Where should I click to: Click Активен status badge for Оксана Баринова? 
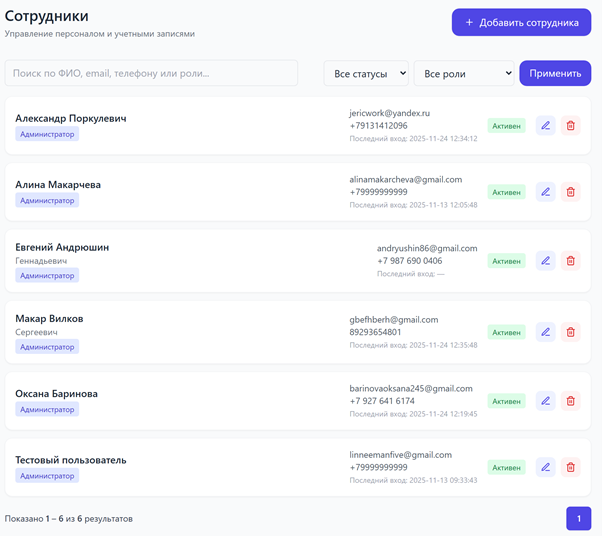tap(506, 401)
